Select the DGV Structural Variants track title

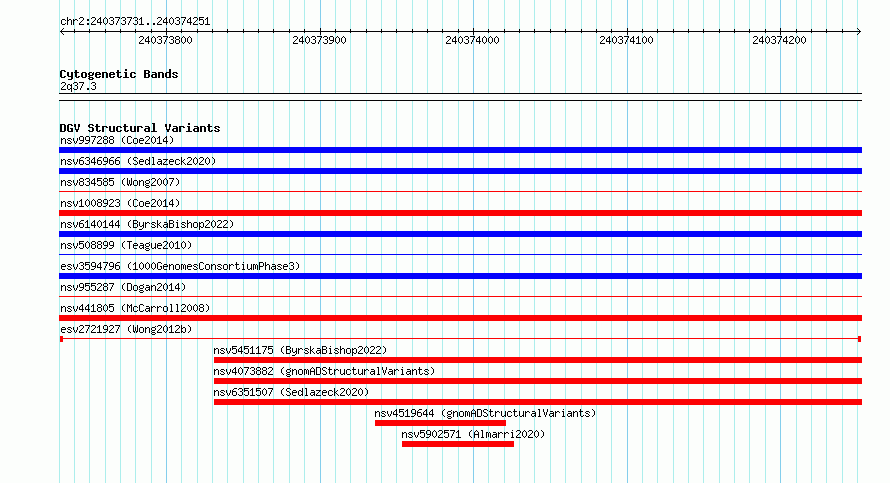tap(140, 128)
